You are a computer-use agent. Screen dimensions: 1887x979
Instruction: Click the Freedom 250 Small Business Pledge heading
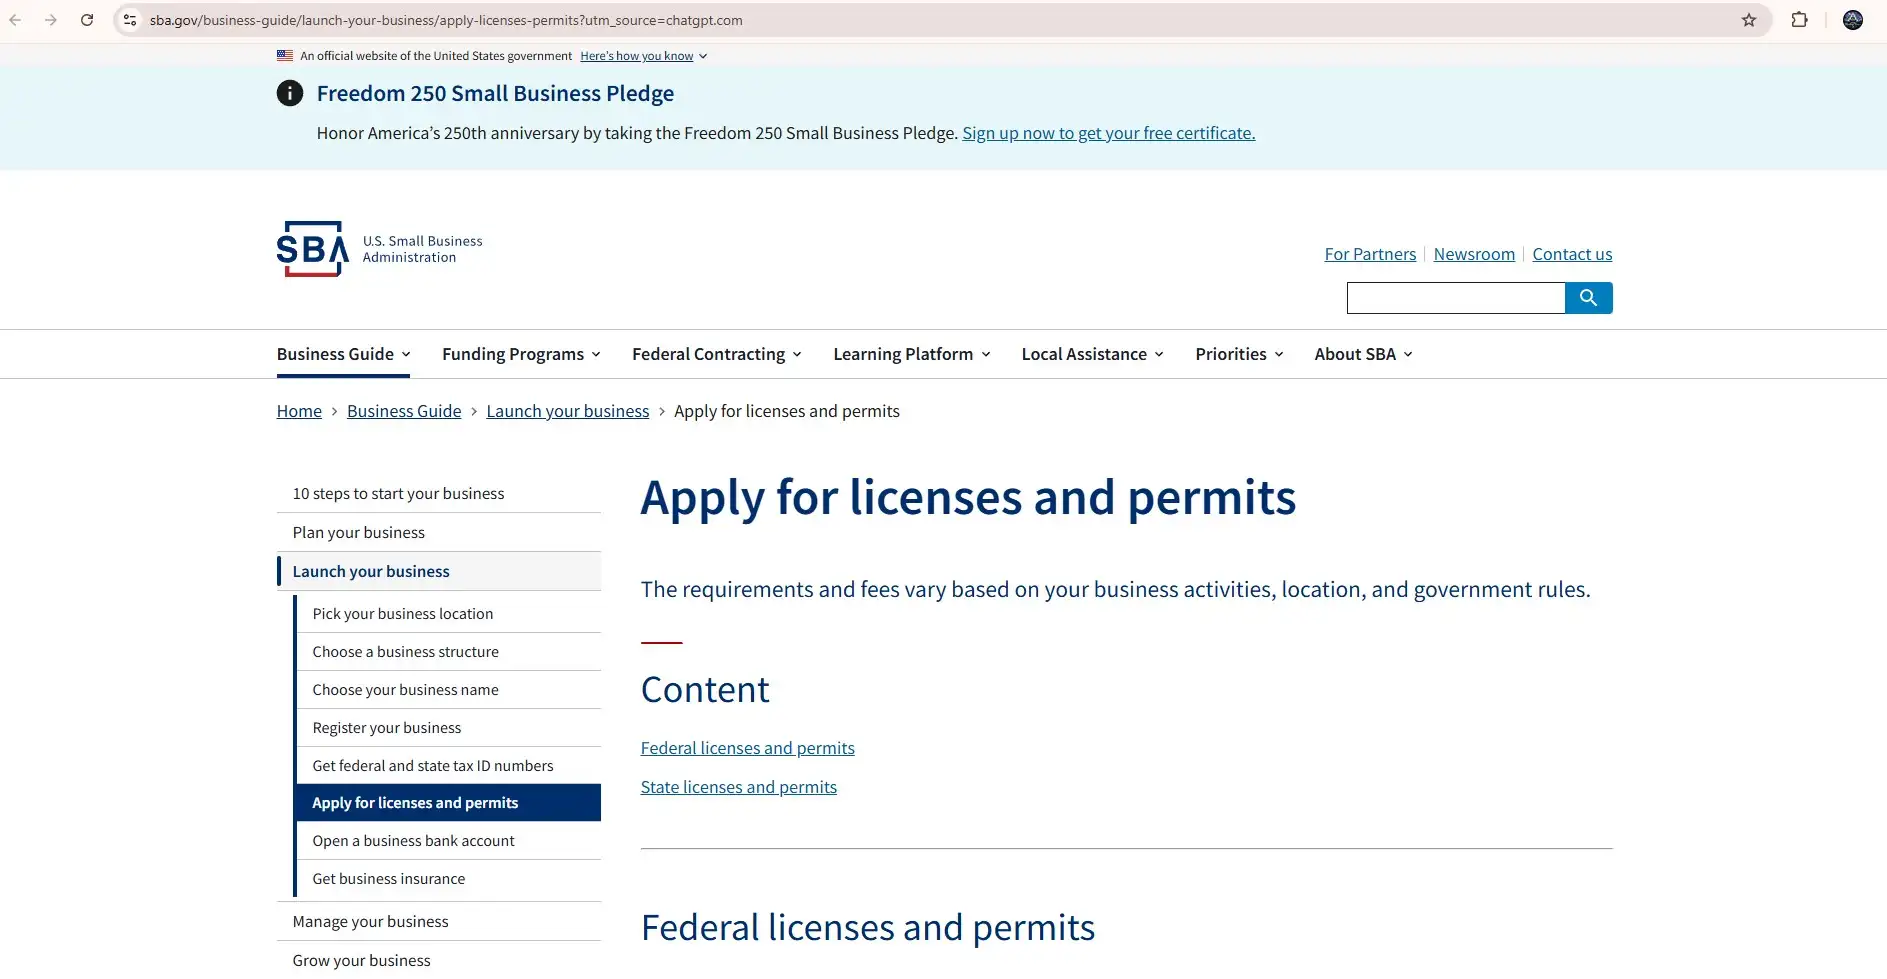tap(495, 93)
